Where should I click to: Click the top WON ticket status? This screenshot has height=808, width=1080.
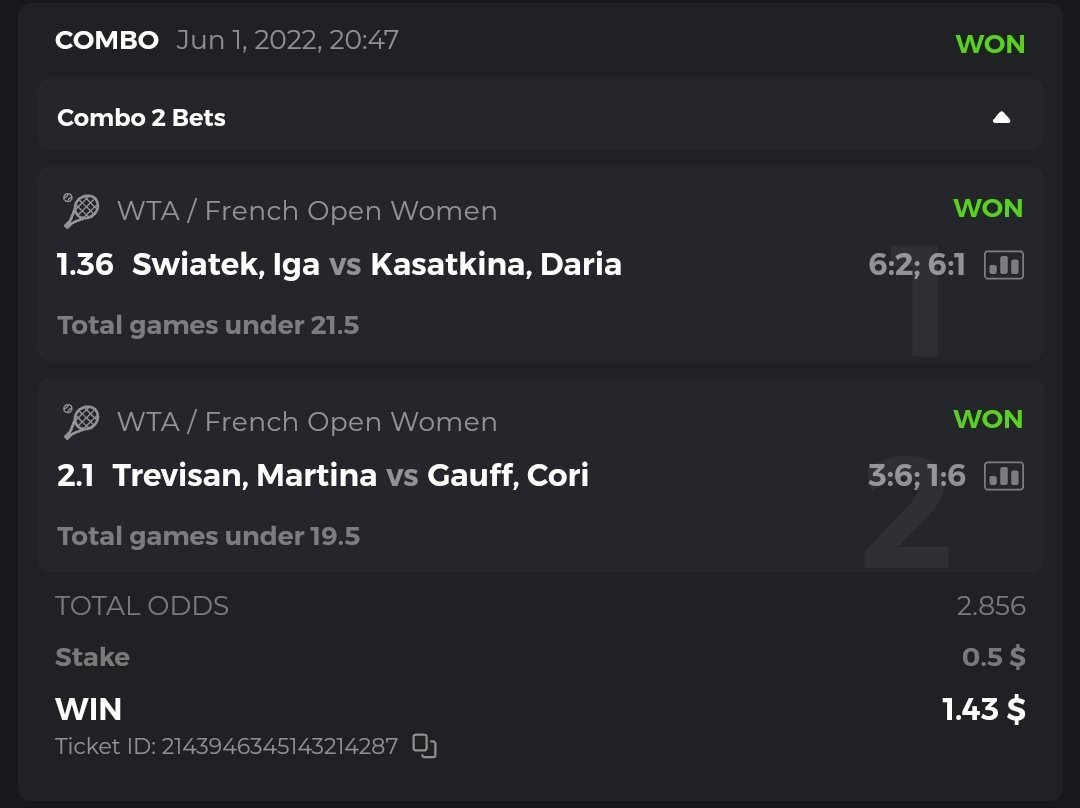[989, 45]
